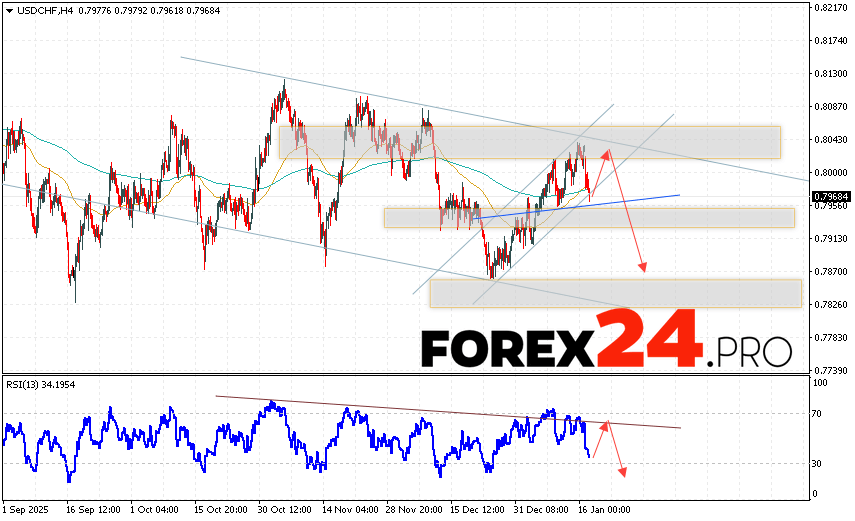Click the RSI level 70 axis label
Screen dimensions: 855x521
(818, 412)
